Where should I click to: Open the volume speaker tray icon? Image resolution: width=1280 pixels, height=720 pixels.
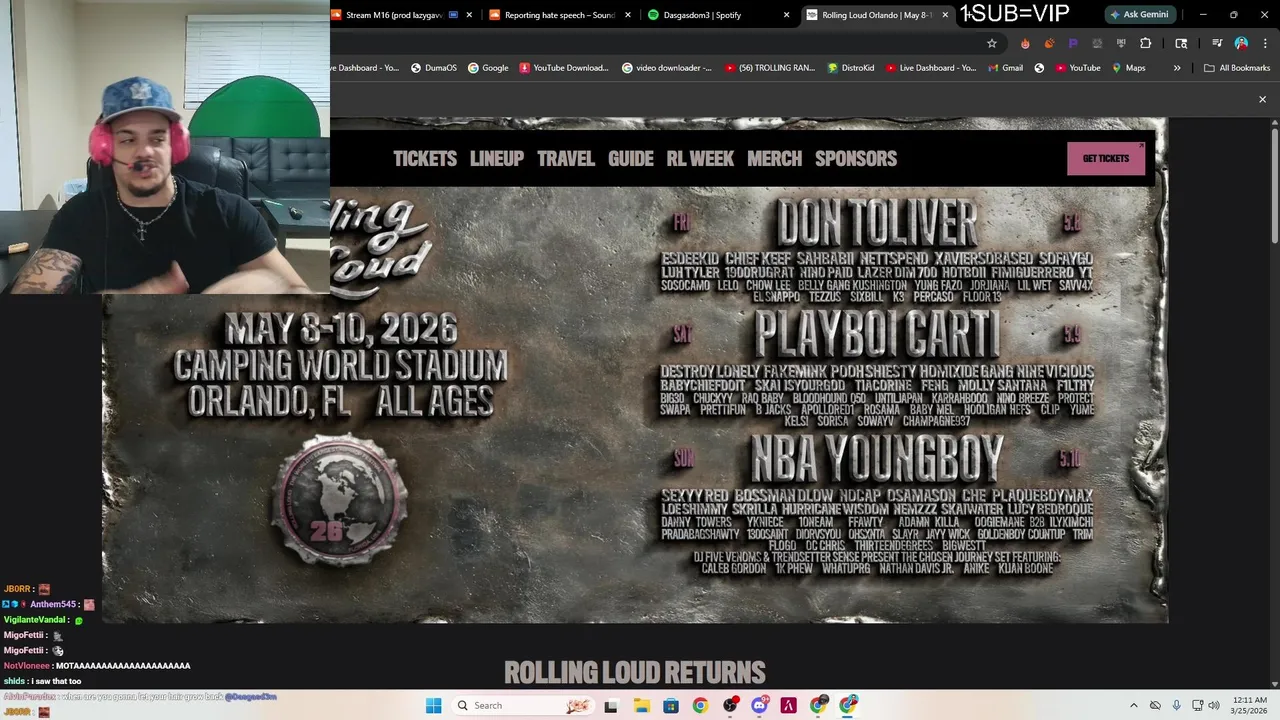(x=1213, y=705)
